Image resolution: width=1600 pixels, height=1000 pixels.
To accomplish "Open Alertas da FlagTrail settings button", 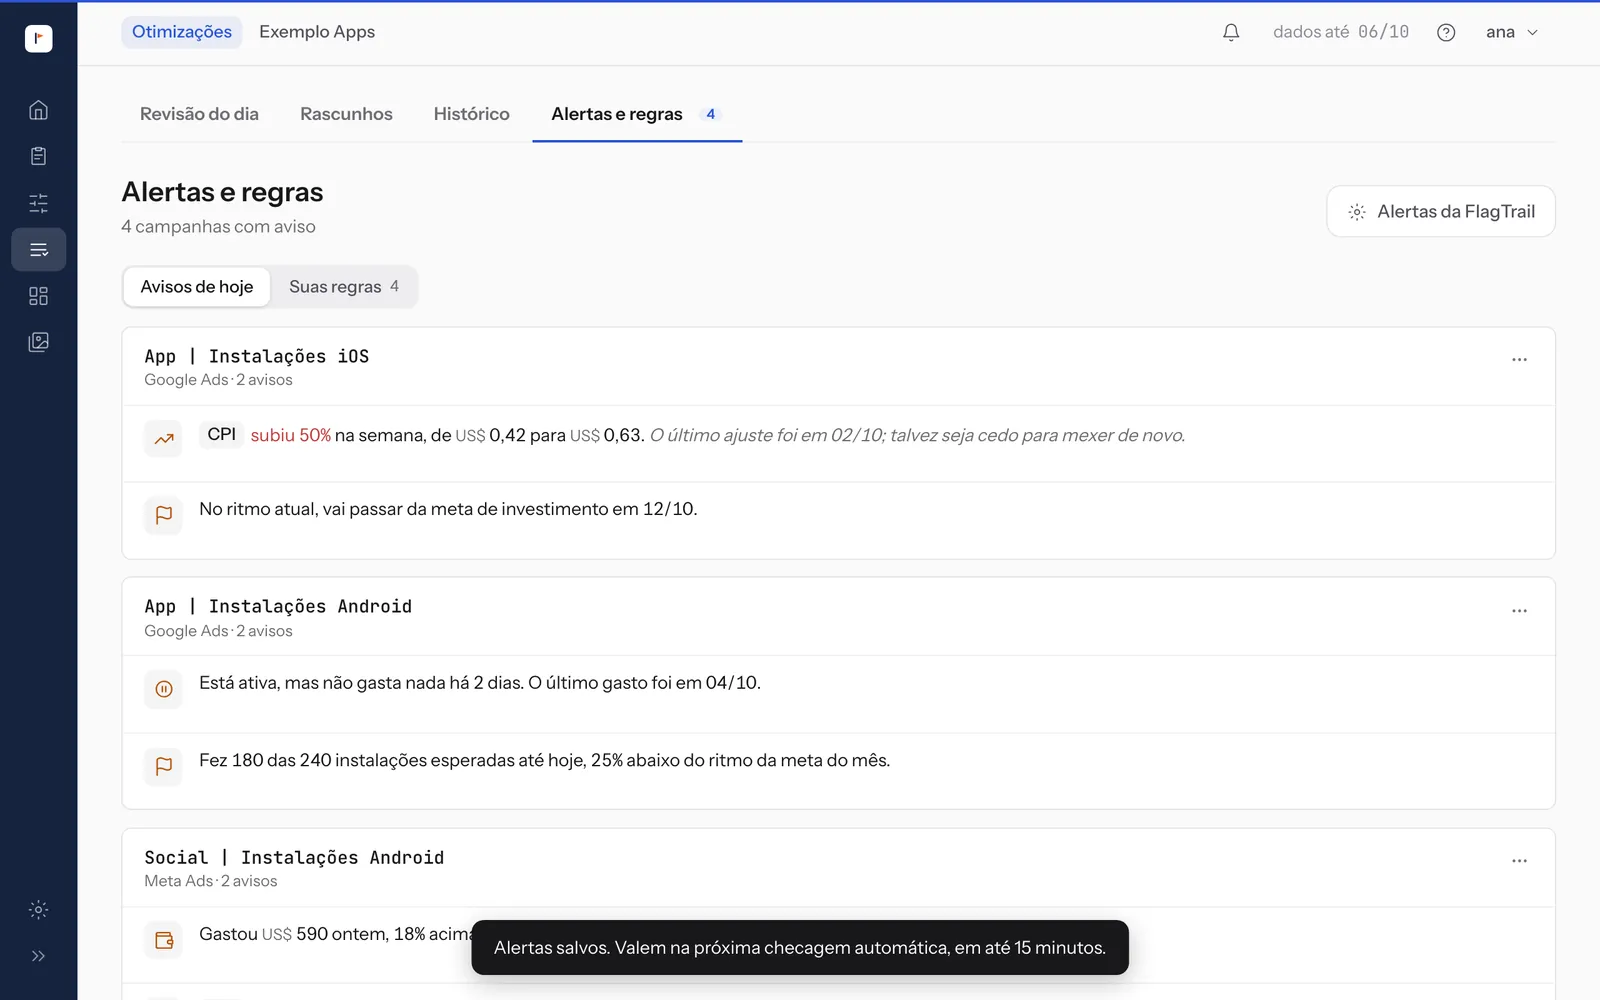I will pos(1440,211).
